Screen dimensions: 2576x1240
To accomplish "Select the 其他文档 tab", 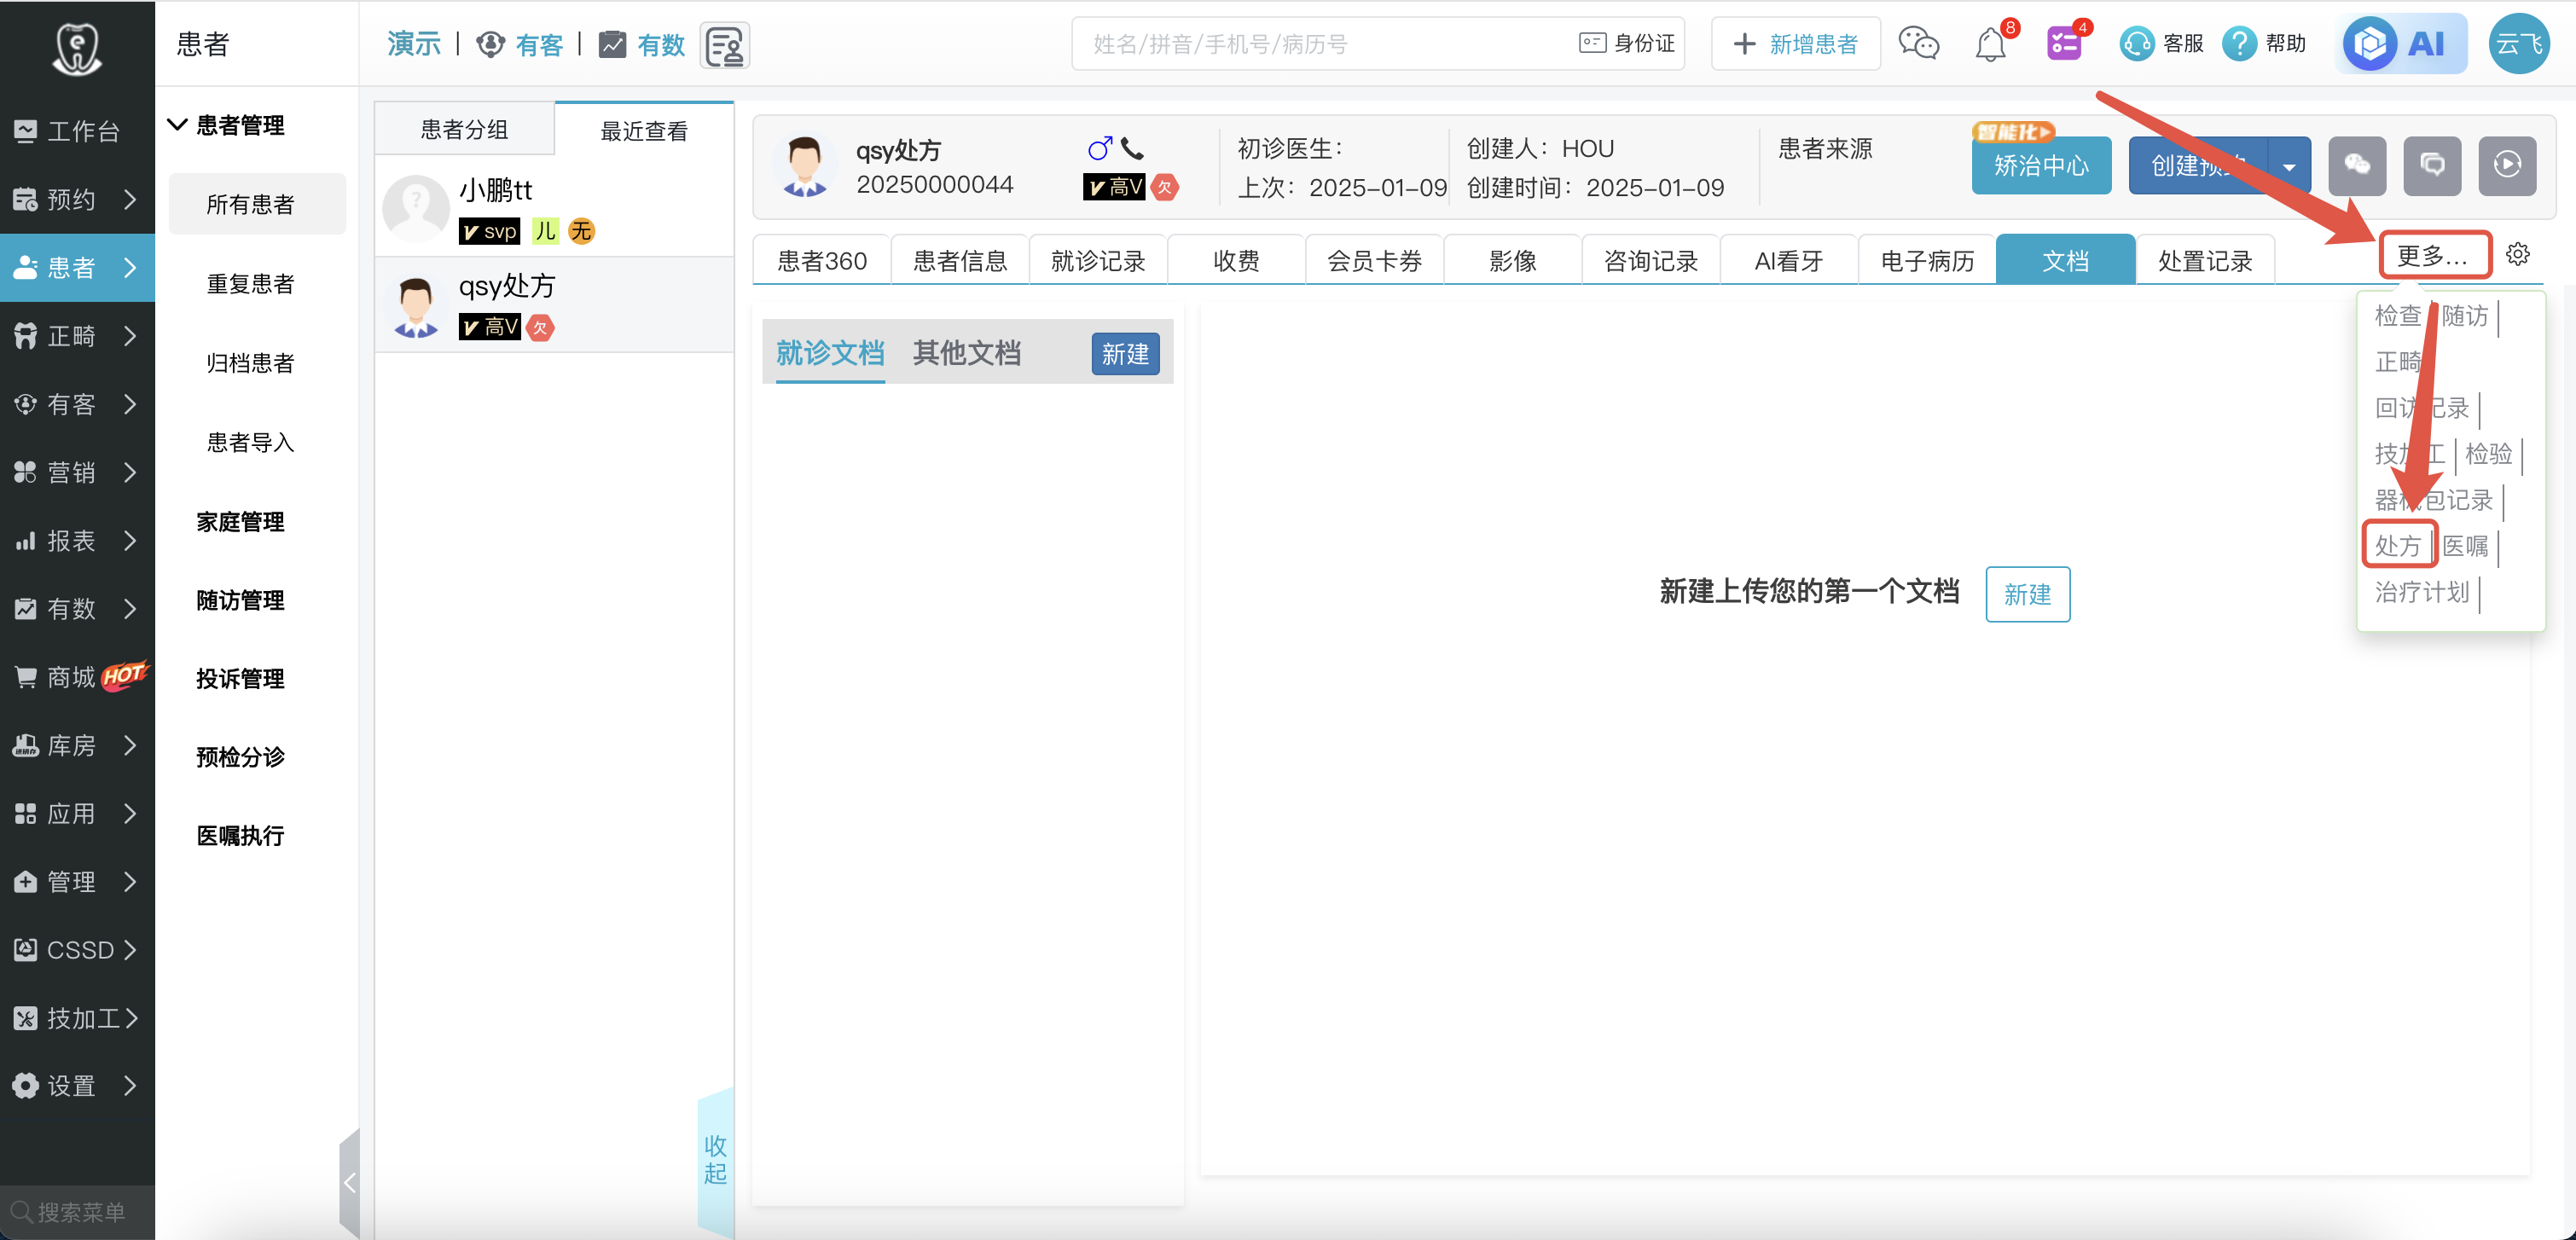I will click(x=966, y=353).
